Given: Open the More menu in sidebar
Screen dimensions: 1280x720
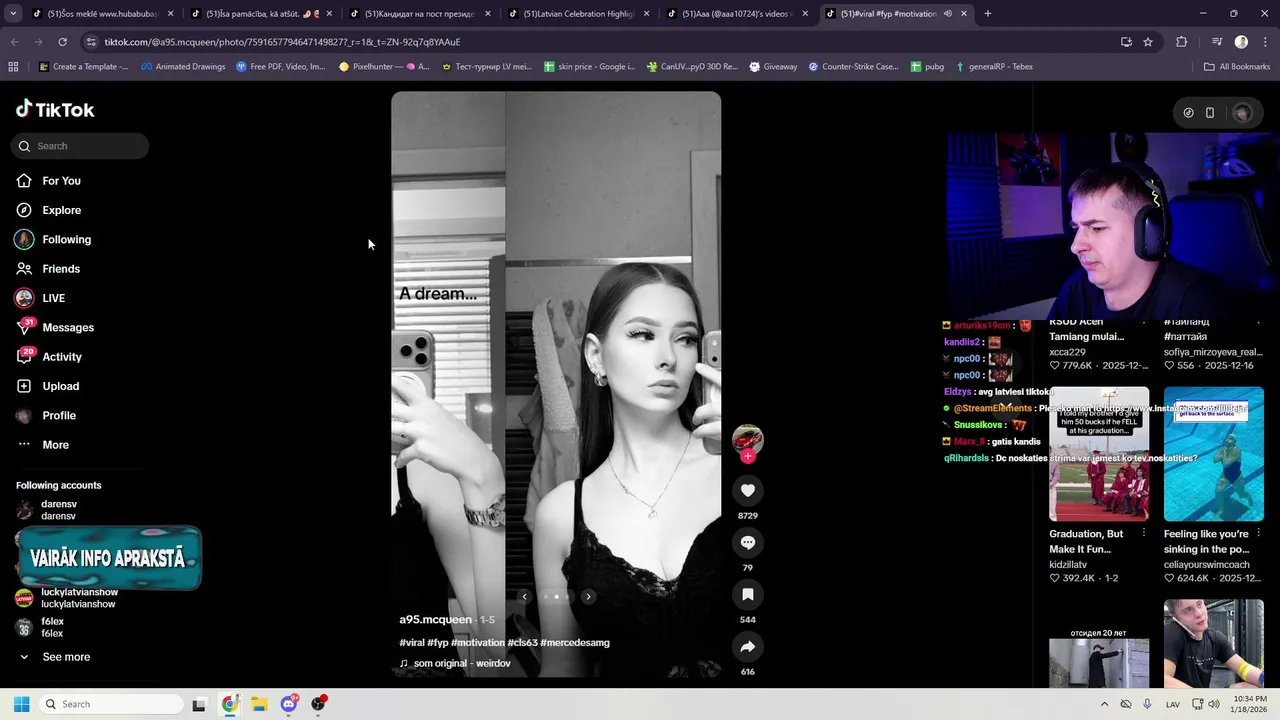Looking at the screenshot, I should 55,445.
